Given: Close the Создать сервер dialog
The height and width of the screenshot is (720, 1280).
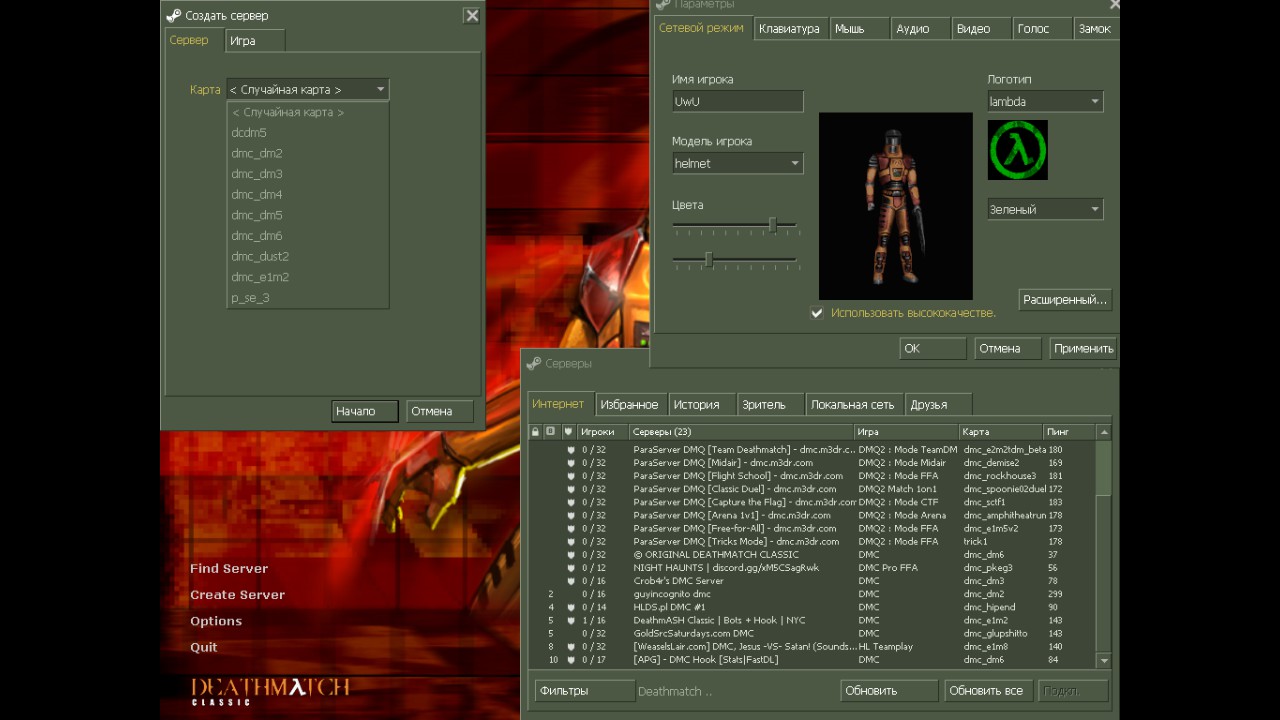Looking at the screenshot, I should point(472,15).
